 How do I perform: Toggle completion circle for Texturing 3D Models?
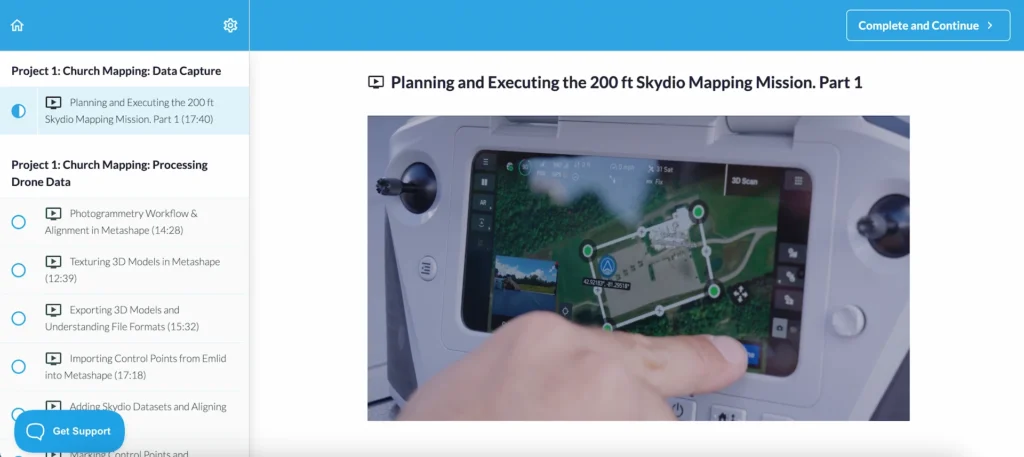point(19,270)
